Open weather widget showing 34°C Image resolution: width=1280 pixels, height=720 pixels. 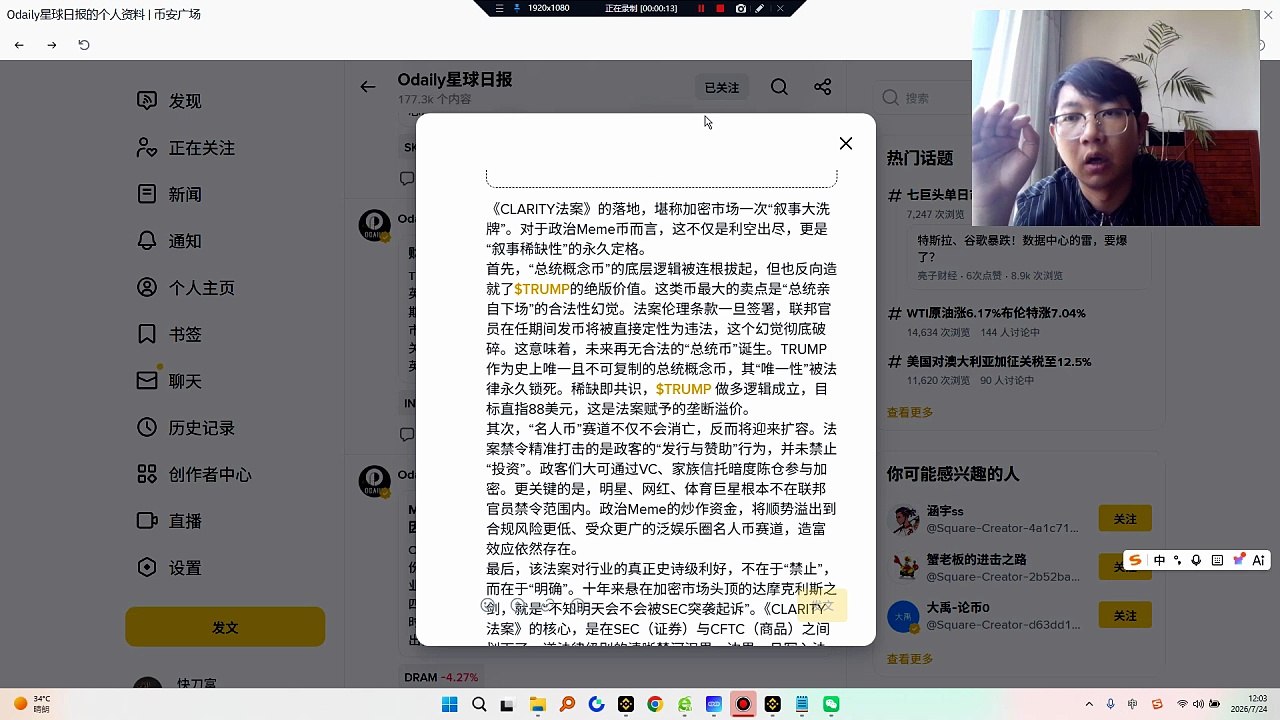[x=33, y=704]
